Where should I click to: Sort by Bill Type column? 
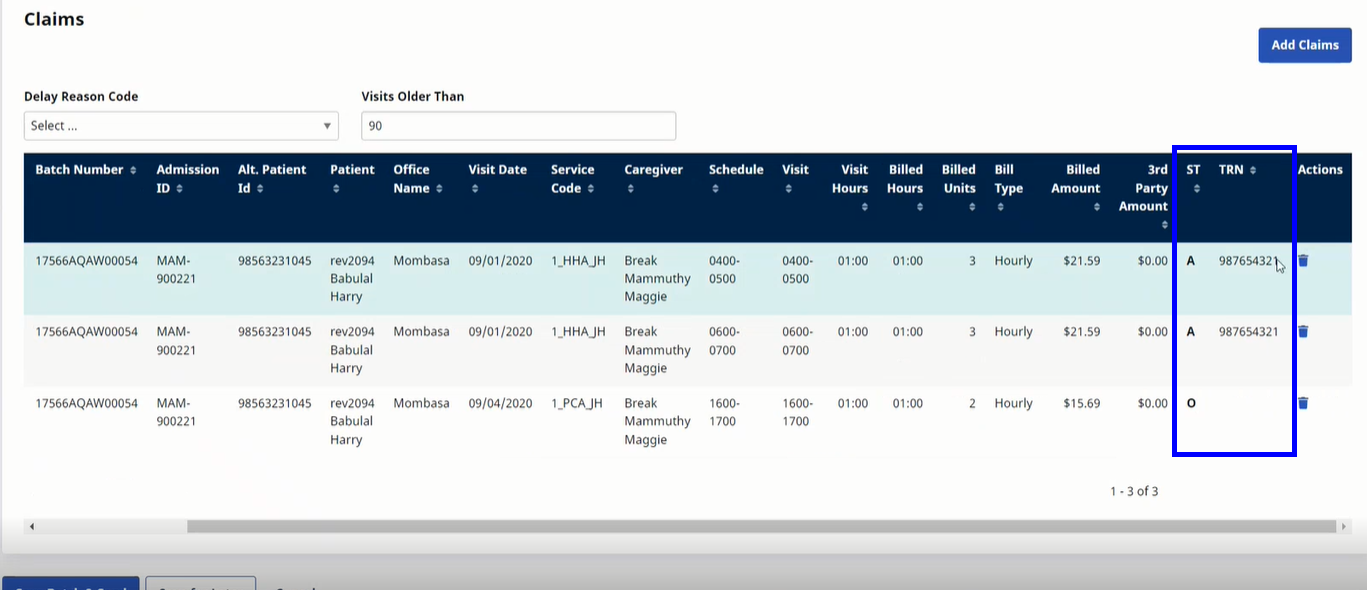[x=999, y=206]
